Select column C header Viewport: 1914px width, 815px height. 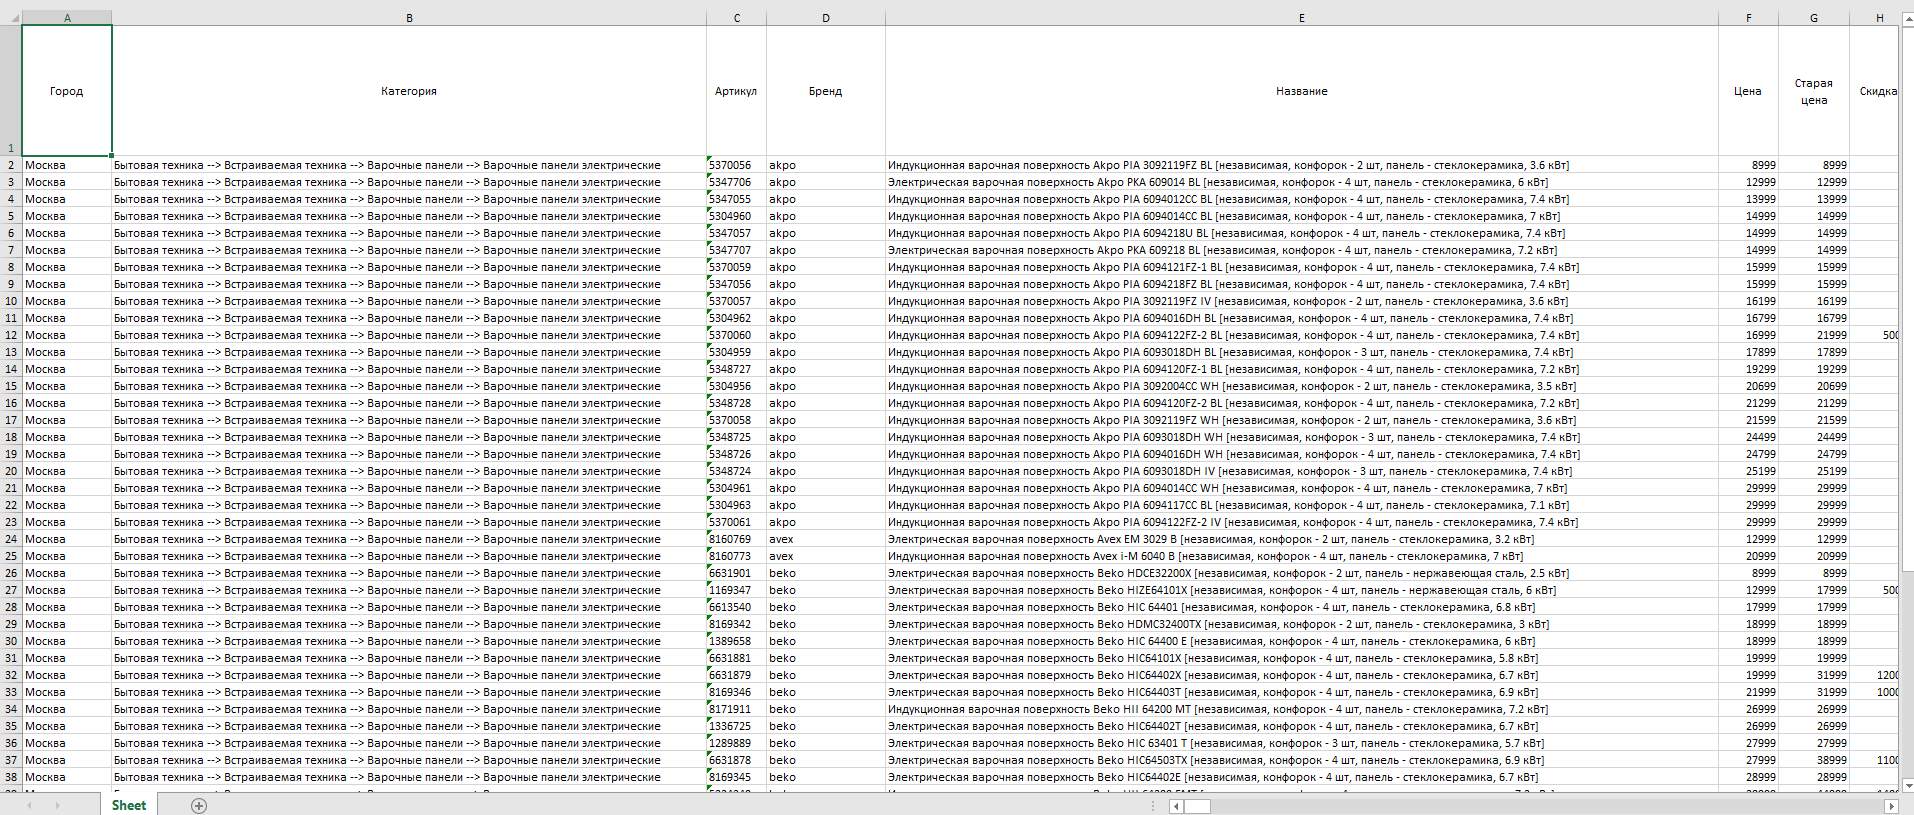click(737, 18)
